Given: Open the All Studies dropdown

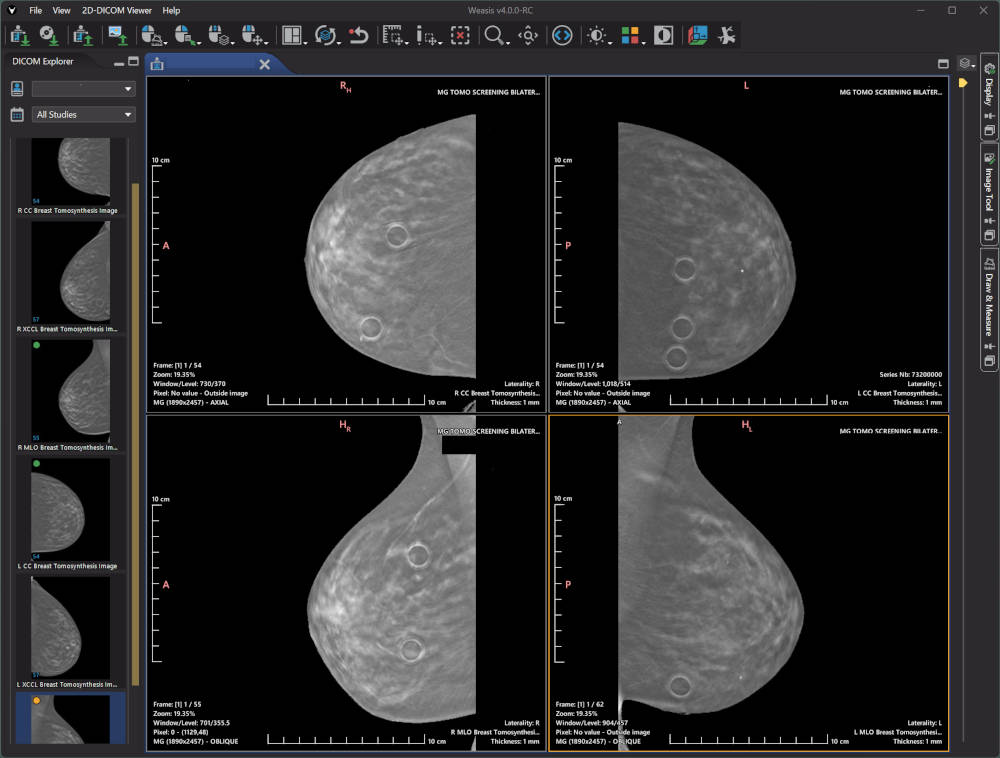Looking at the screenshot, I should tap(83, 115).
